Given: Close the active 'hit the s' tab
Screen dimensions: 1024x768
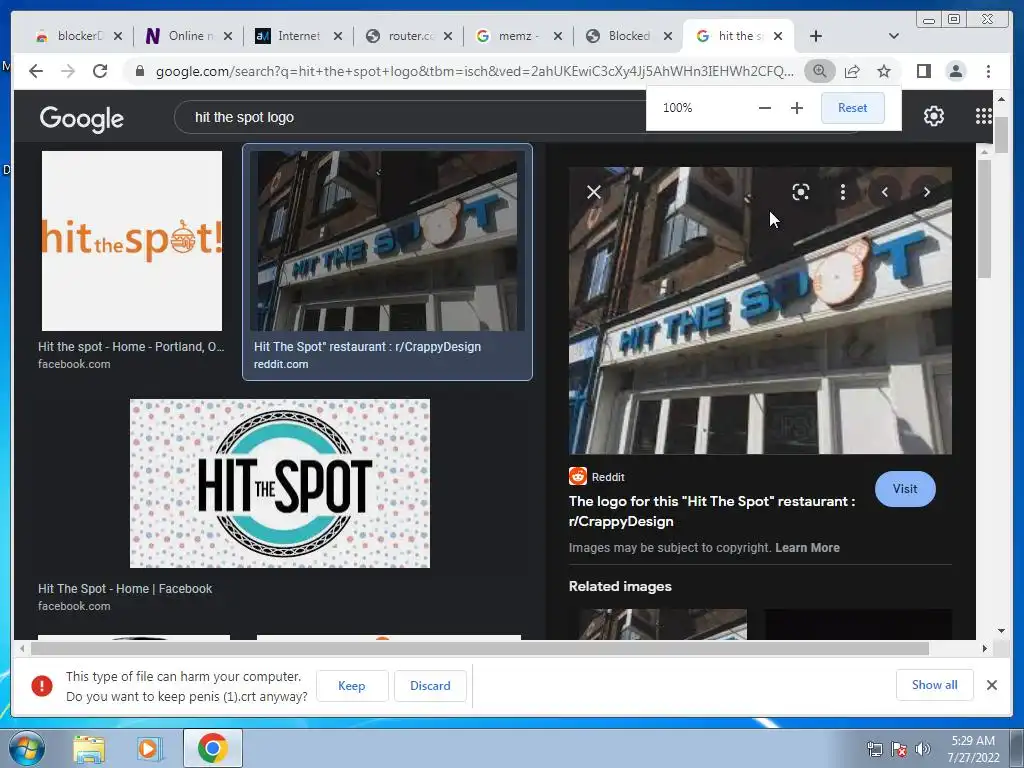Looking at the screenshot, I should point(778,36).
